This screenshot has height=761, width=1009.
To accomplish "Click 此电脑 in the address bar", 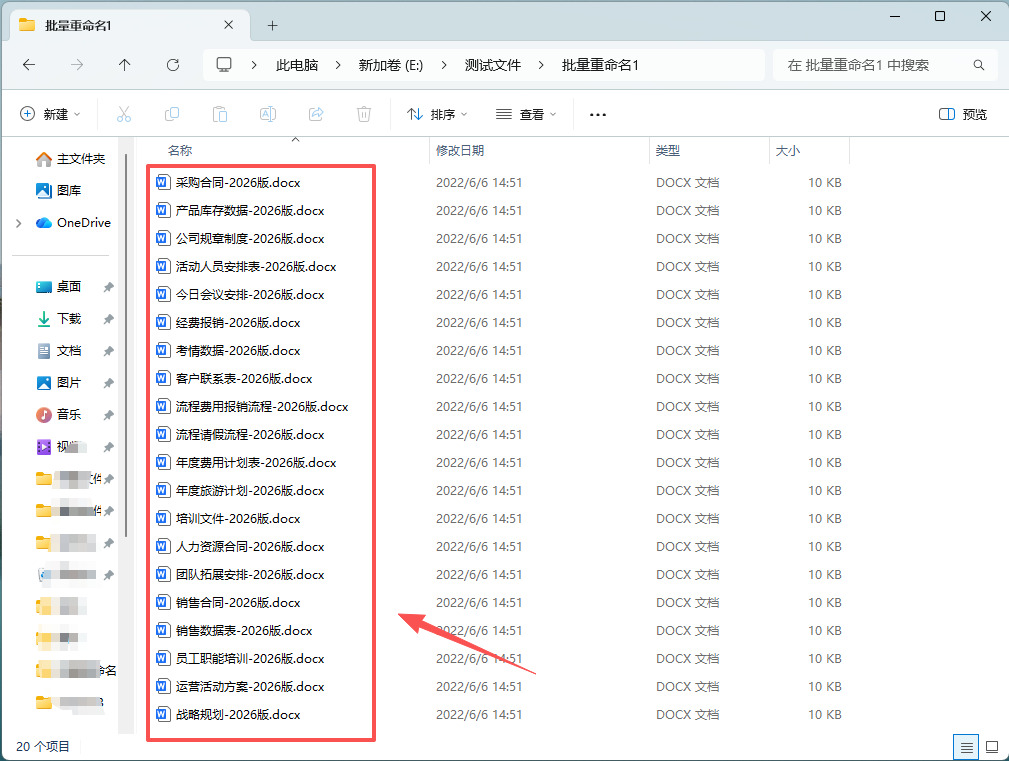I will tap(297, 65).
